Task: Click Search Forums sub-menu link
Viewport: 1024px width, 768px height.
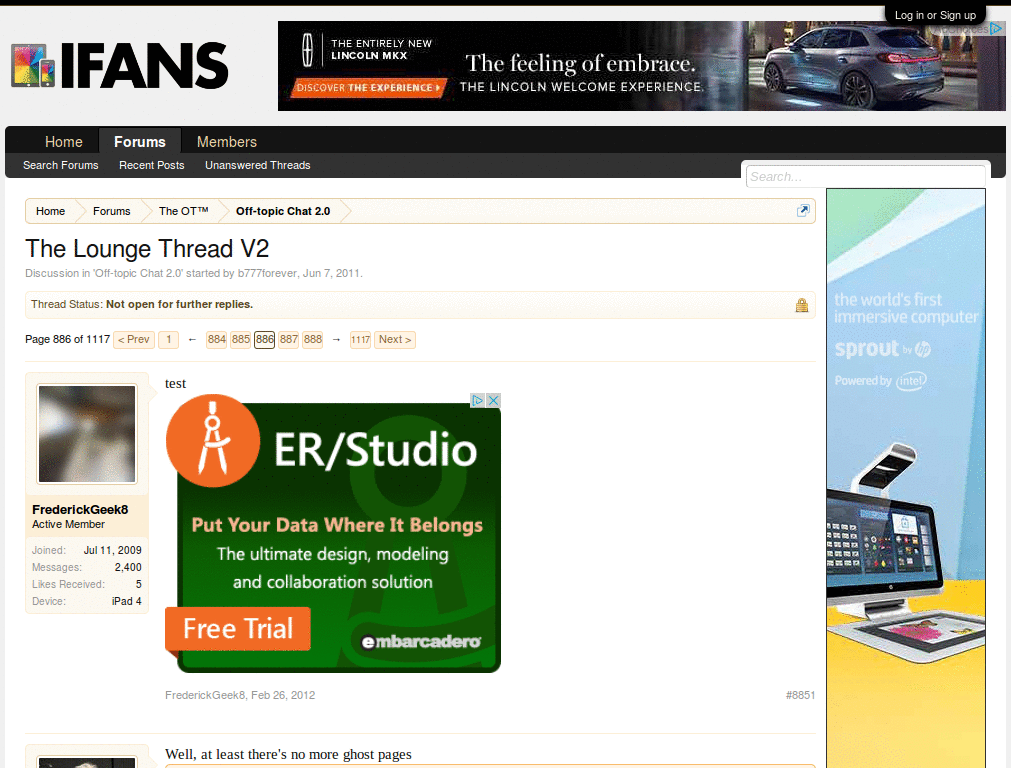Action: click(x=61, y=165)
